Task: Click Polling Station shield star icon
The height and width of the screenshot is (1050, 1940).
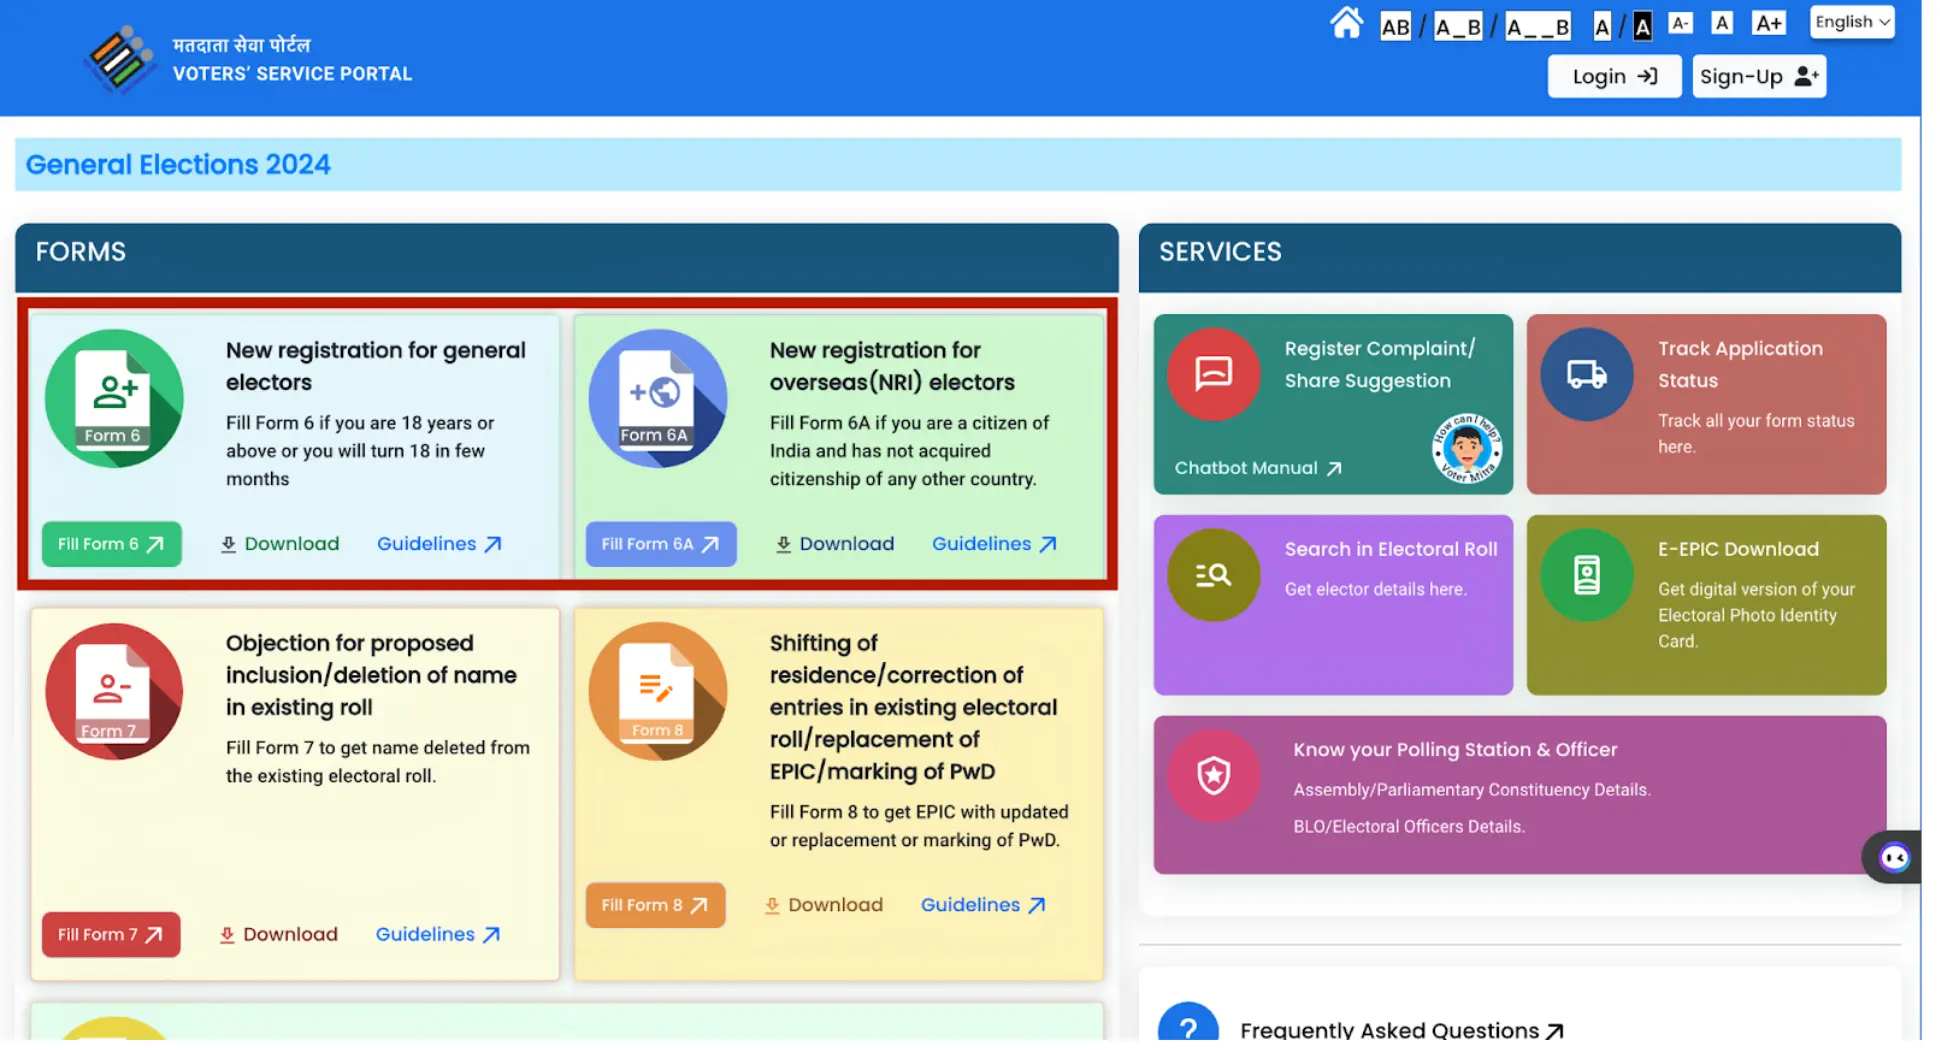Action: coord(1213,775)
